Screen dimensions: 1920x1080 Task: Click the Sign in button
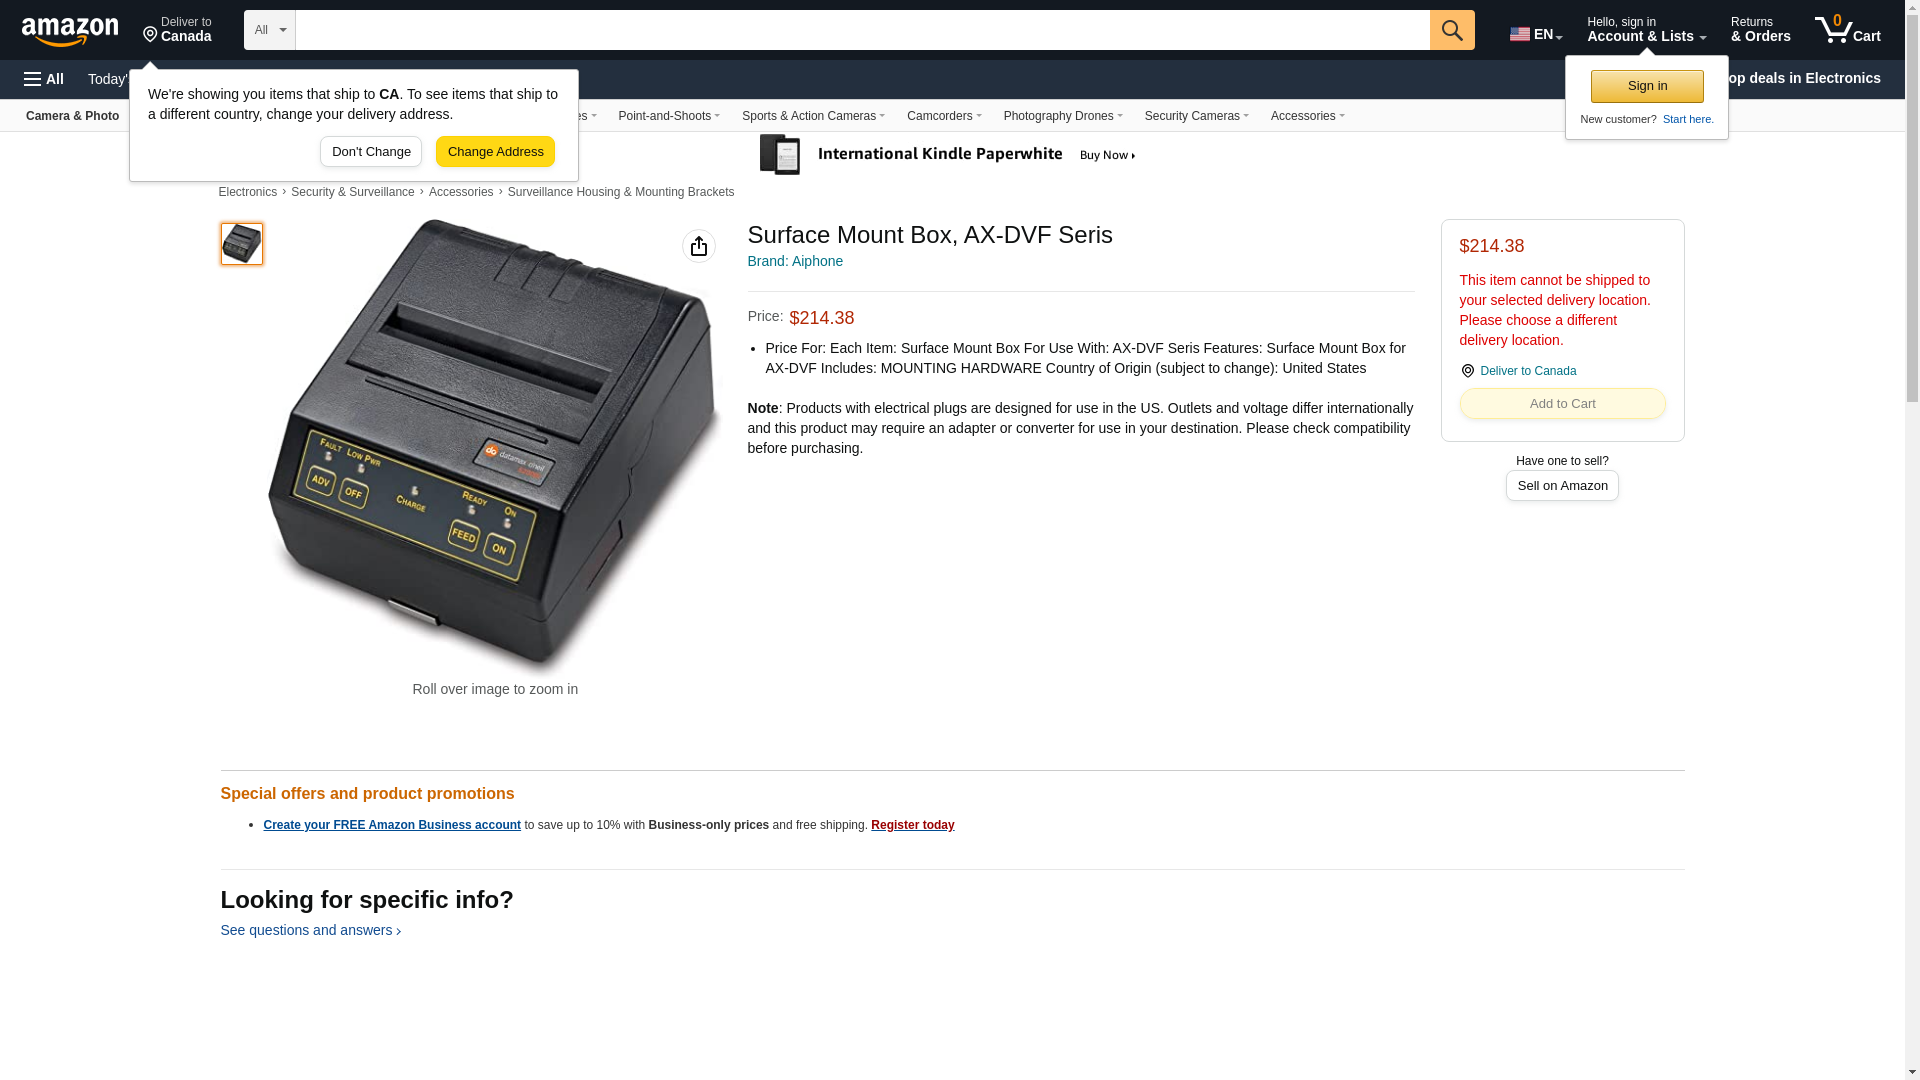pos(1647,86)
